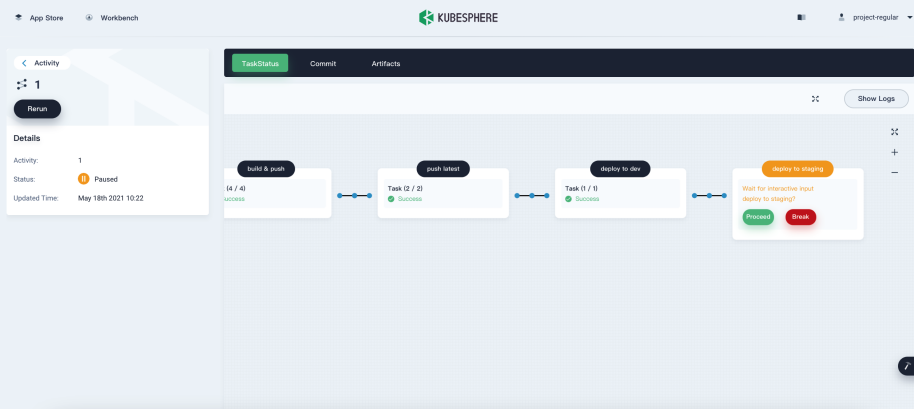Click the pipeline branch icon beside 1

click(x=22, y=85)
